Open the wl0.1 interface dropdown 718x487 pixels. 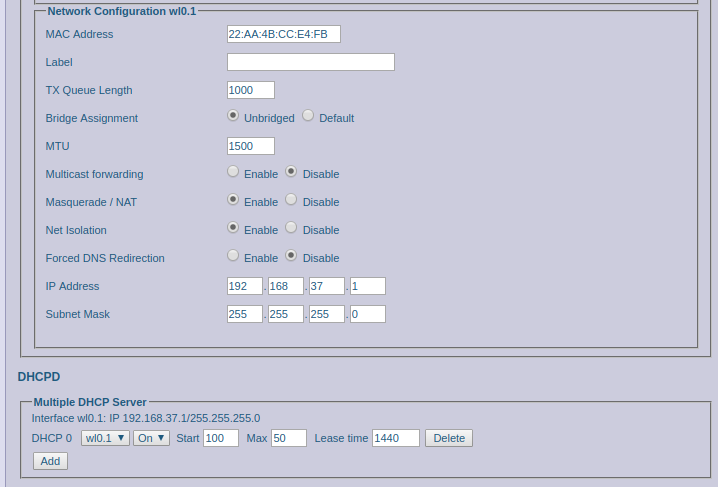point(105,438)
